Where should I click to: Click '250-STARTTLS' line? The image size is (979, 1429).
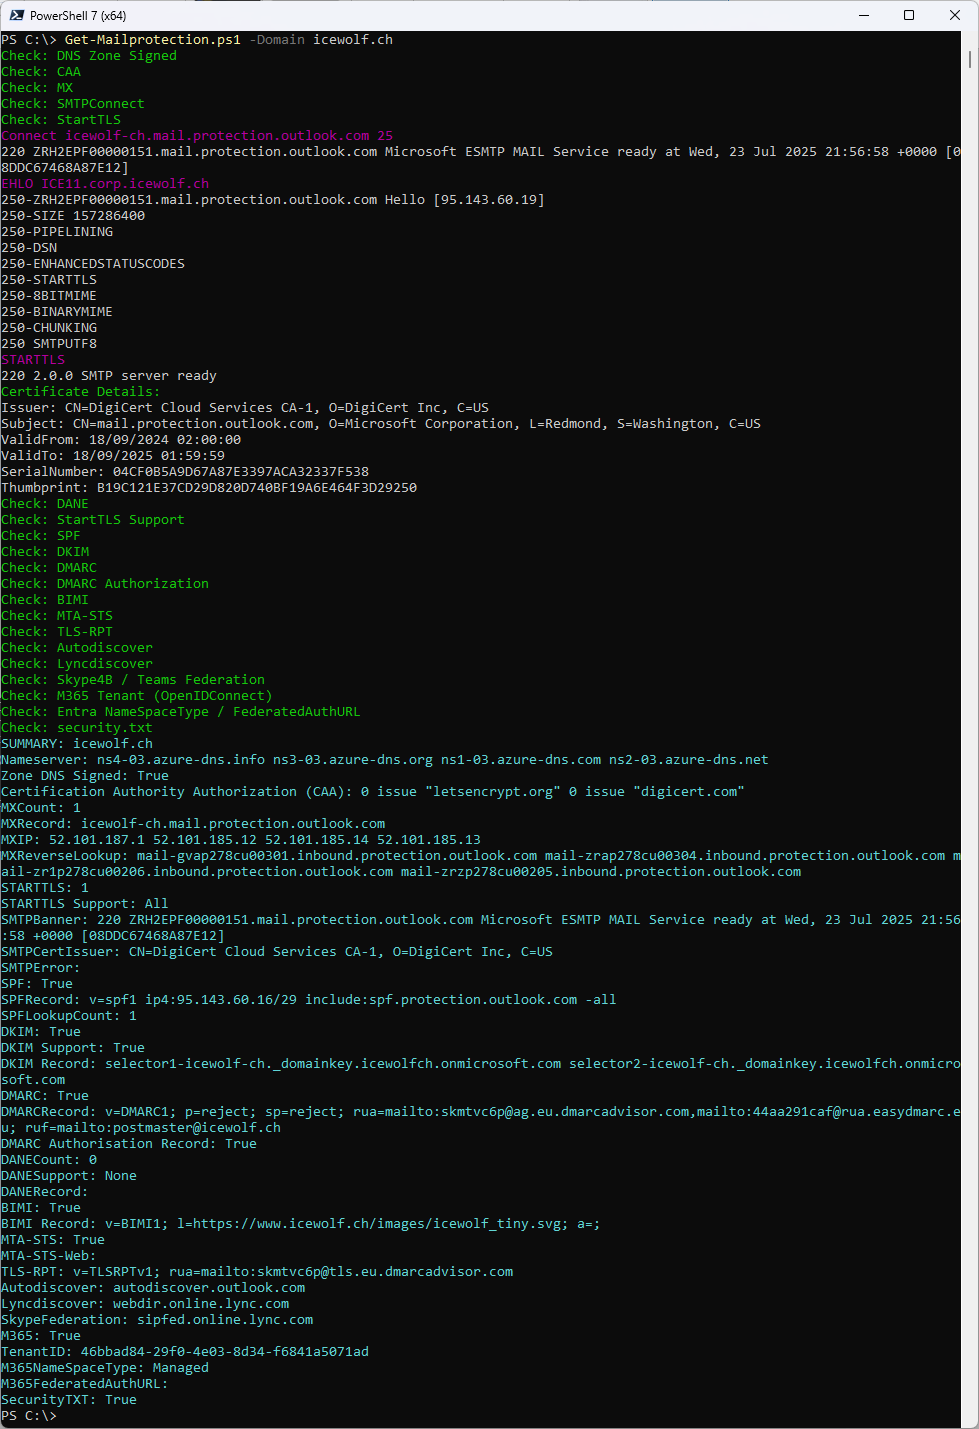click(x=49, y=280)
